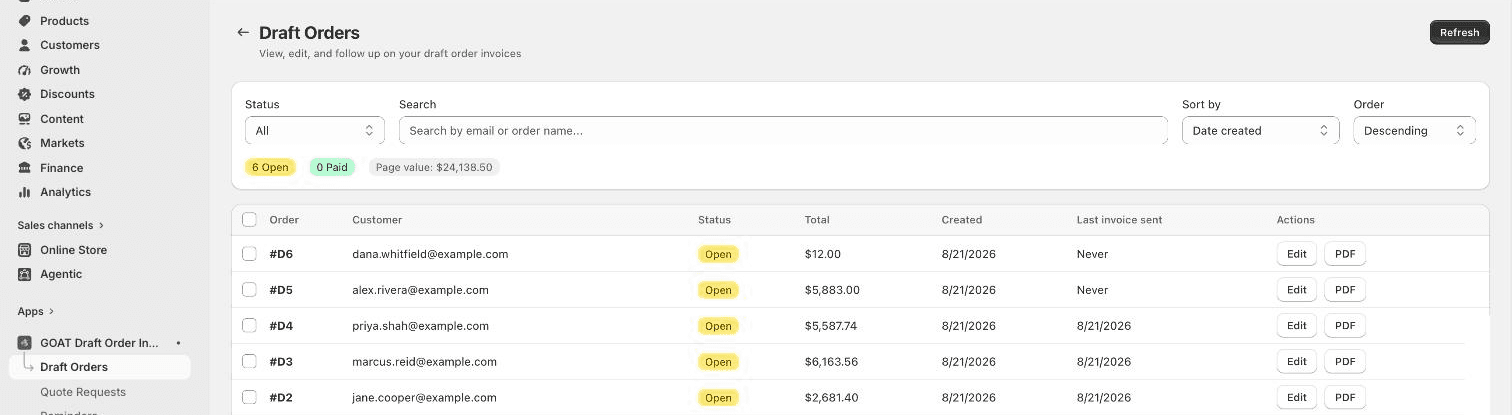The width and height of the screenshot is (1512, 415).
Task: Click the GOAT Draft Order app icon
Action: 25,343
